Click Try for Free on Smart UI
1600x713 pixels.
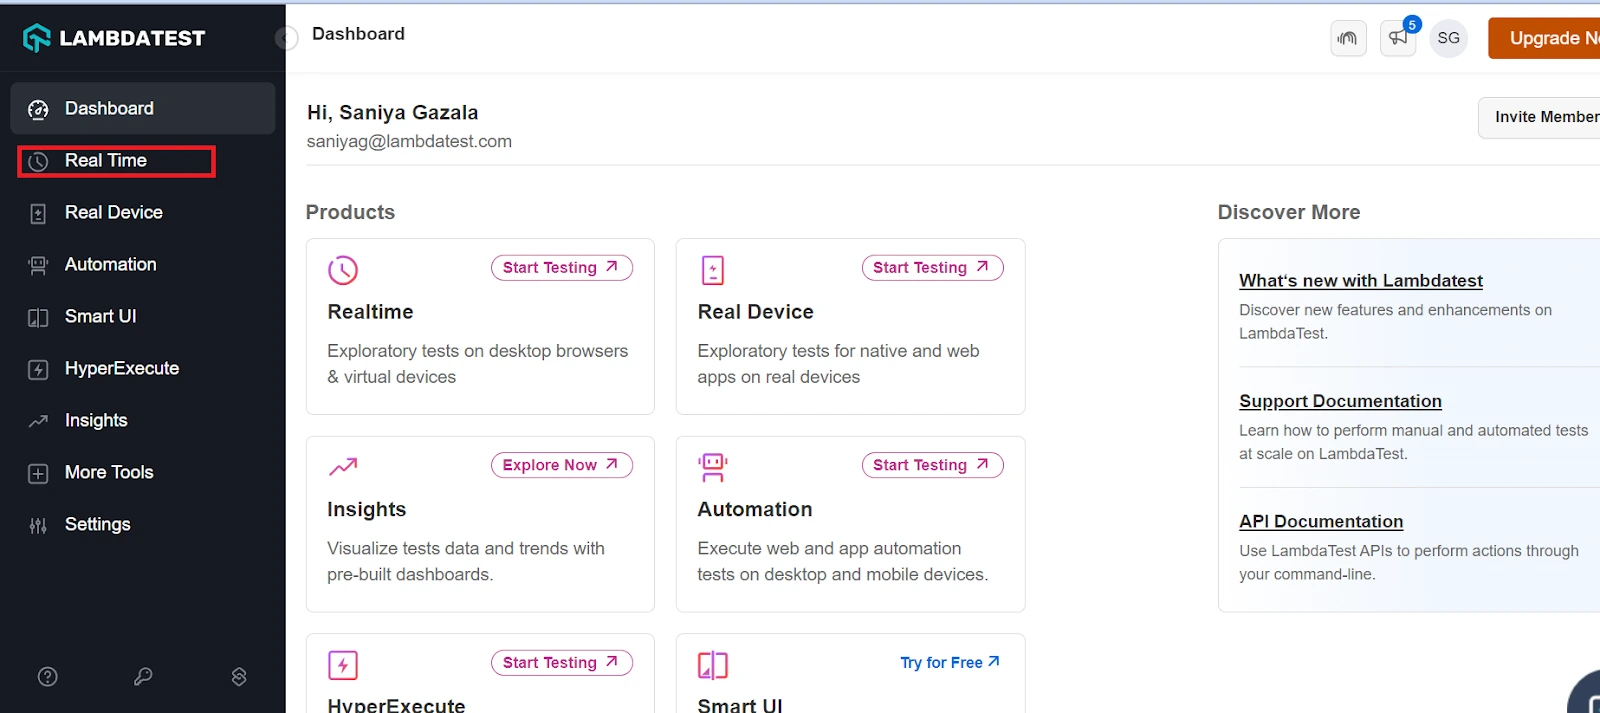tap(949, 662)
